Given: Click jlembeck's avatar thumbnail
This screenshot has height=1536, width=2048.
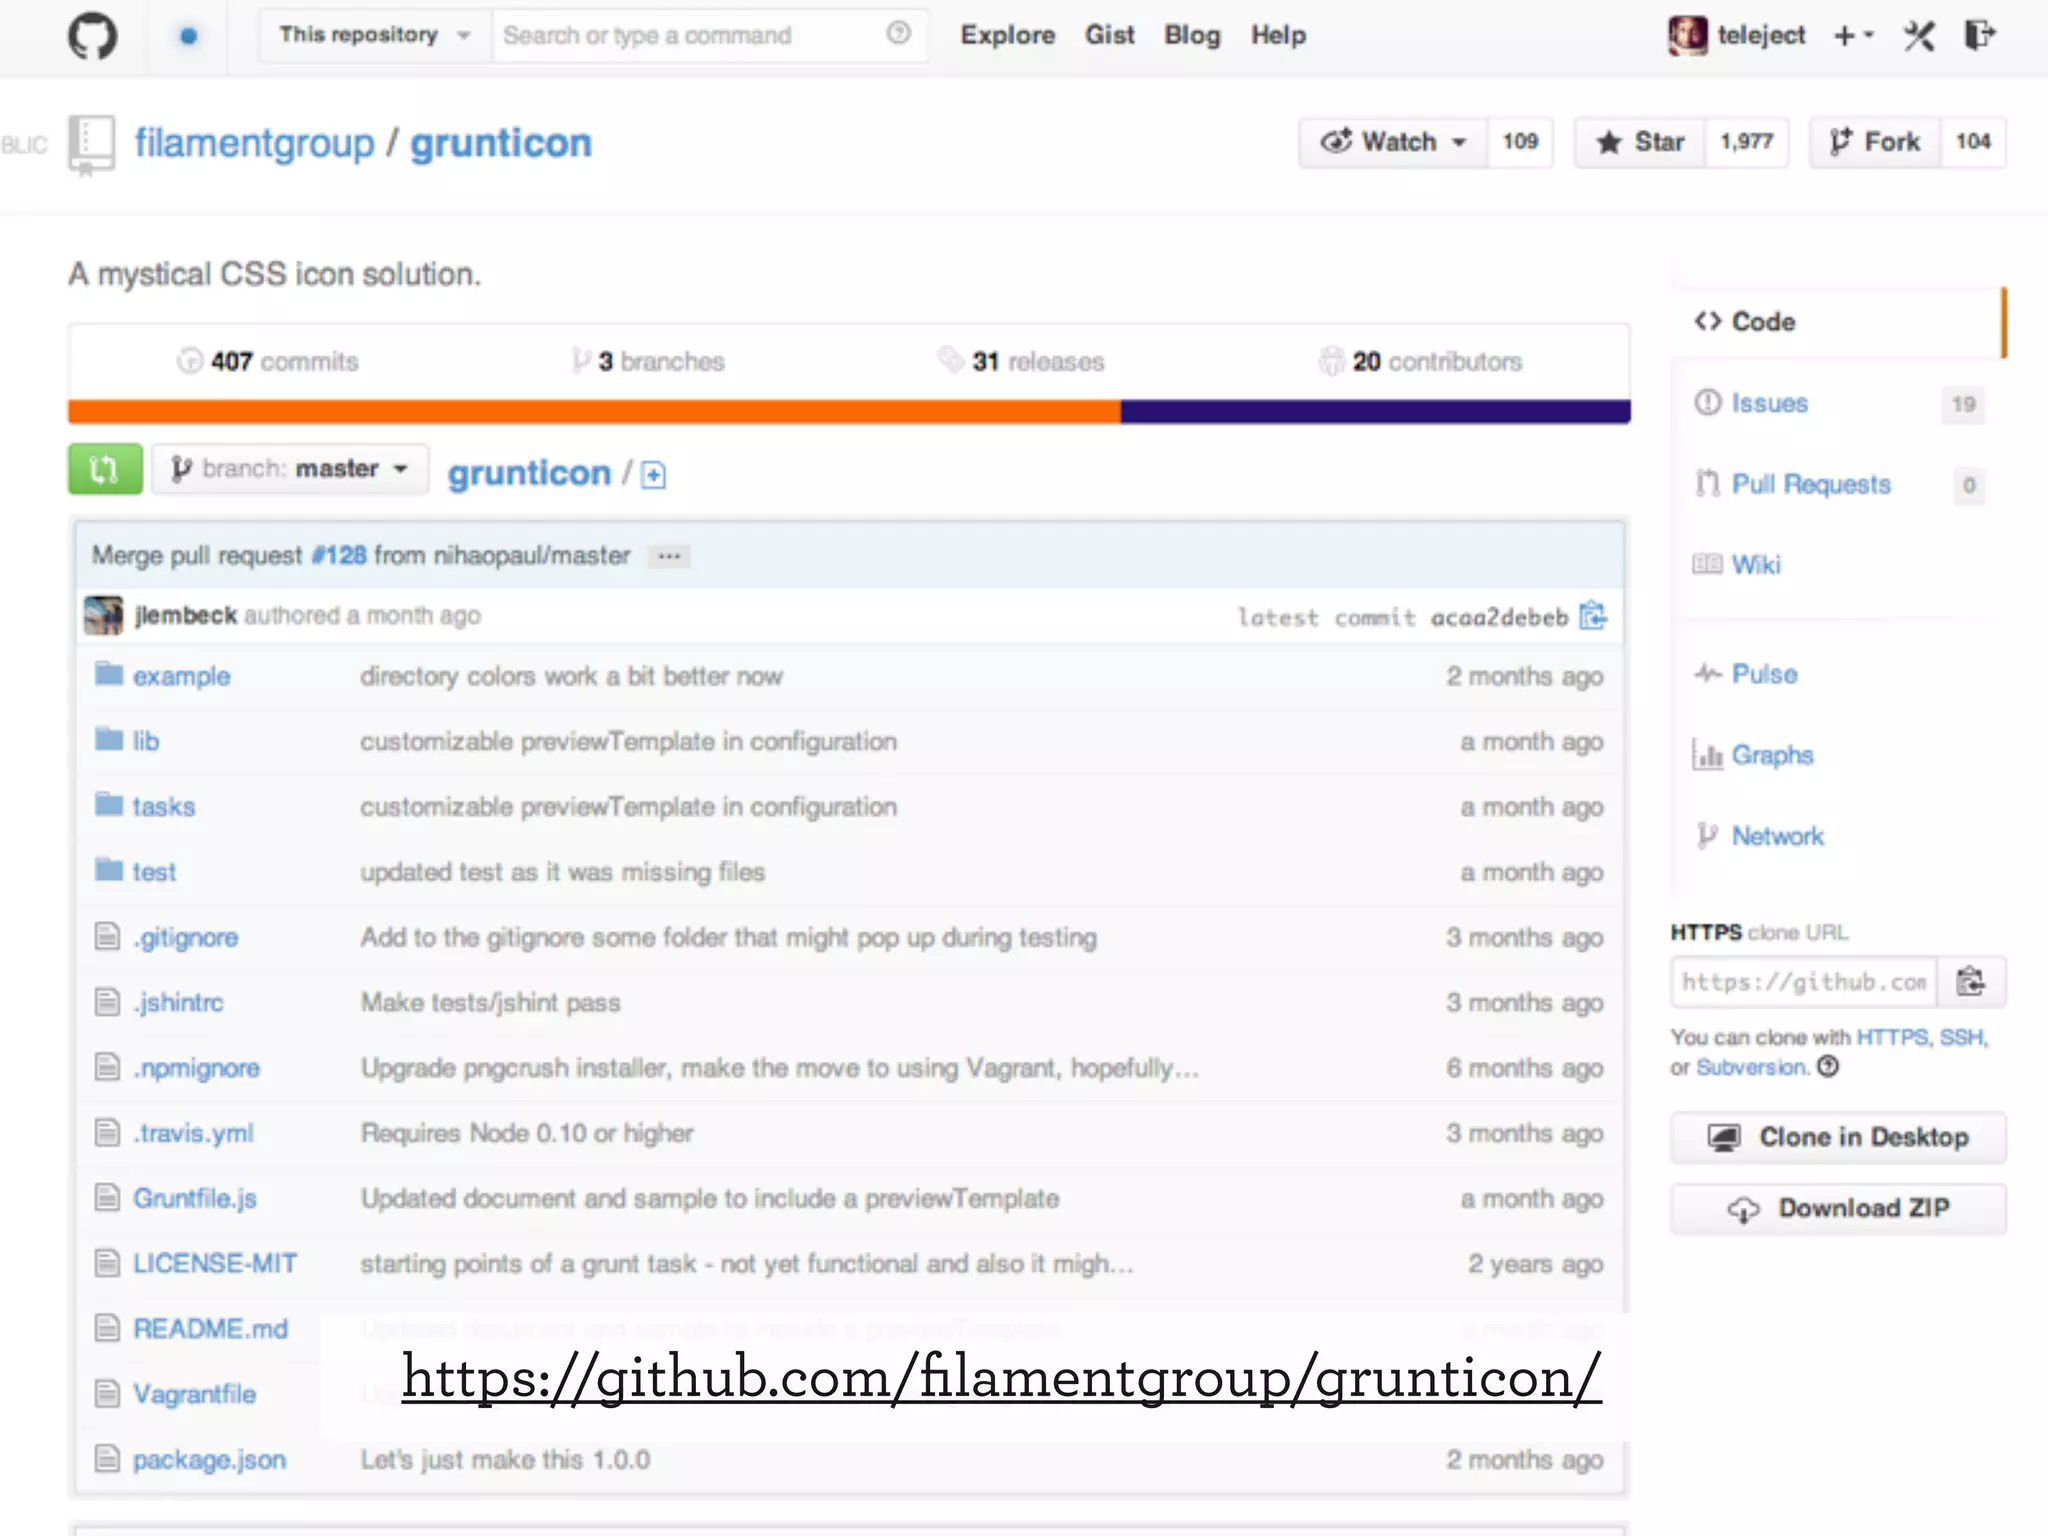Looking at the screenshot, I should point(103,615).
